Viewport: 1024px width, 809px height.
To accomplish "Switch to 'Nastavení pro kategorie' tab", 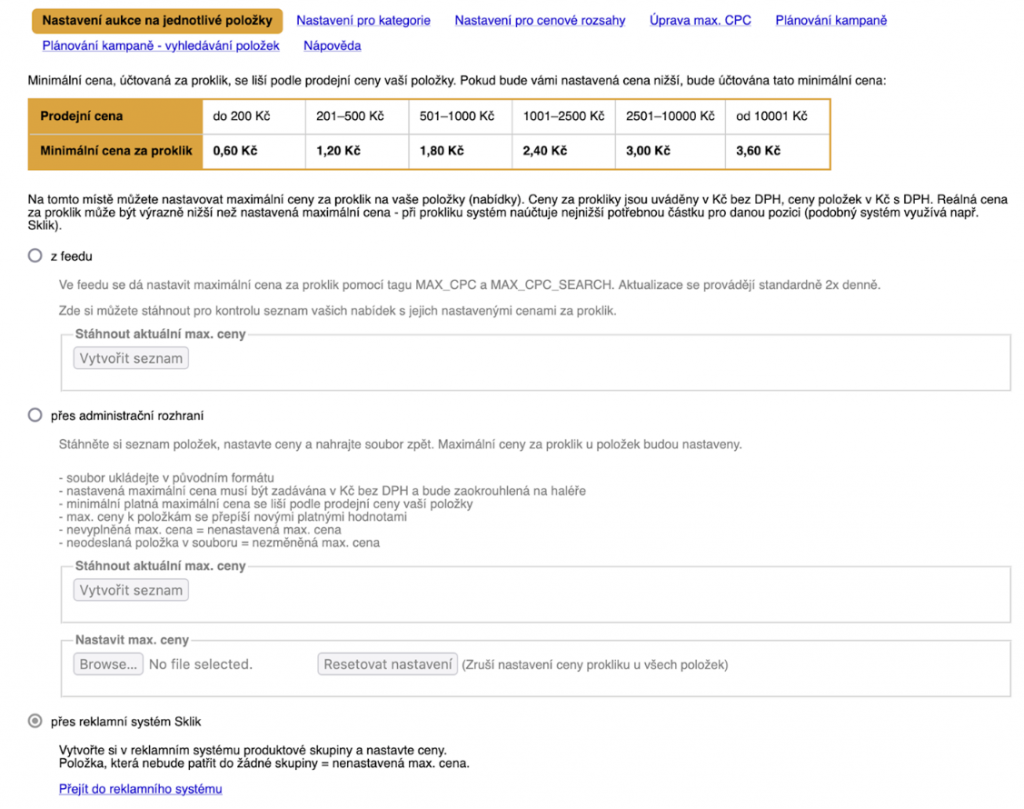I will click(363, 20).
